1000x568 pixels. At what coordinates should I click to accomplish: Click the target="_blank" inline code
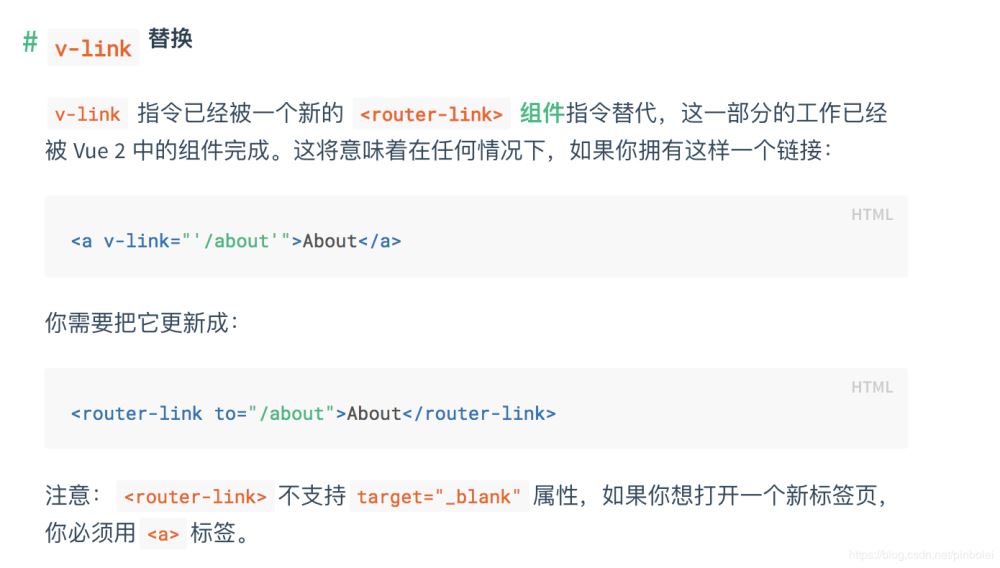pyautogui.click(x=438, y=497)
